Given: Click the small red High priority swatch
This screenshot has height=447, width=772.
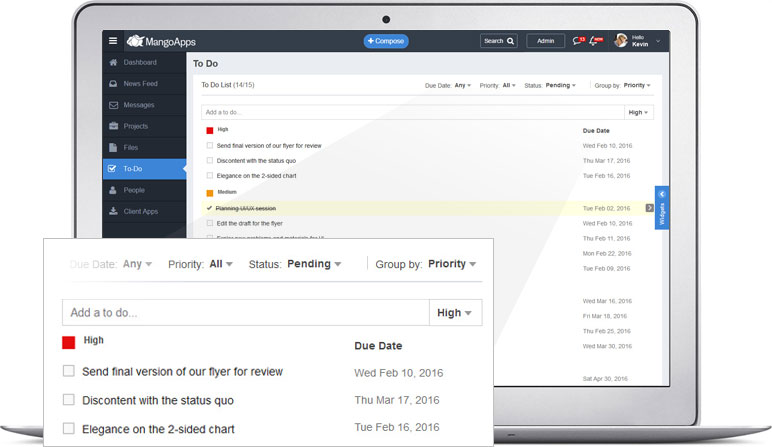Looking at the screenshot, I should click(210, 130).
